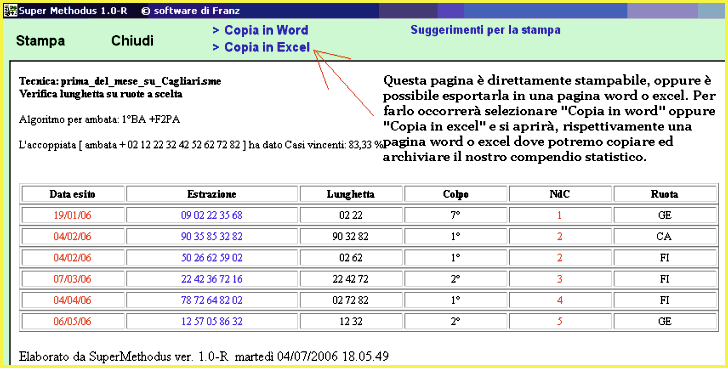Click the Casi vincenti 83,33 % line
Image resolution: width=728 pixels, height=368 pixels.
[201, 145]
